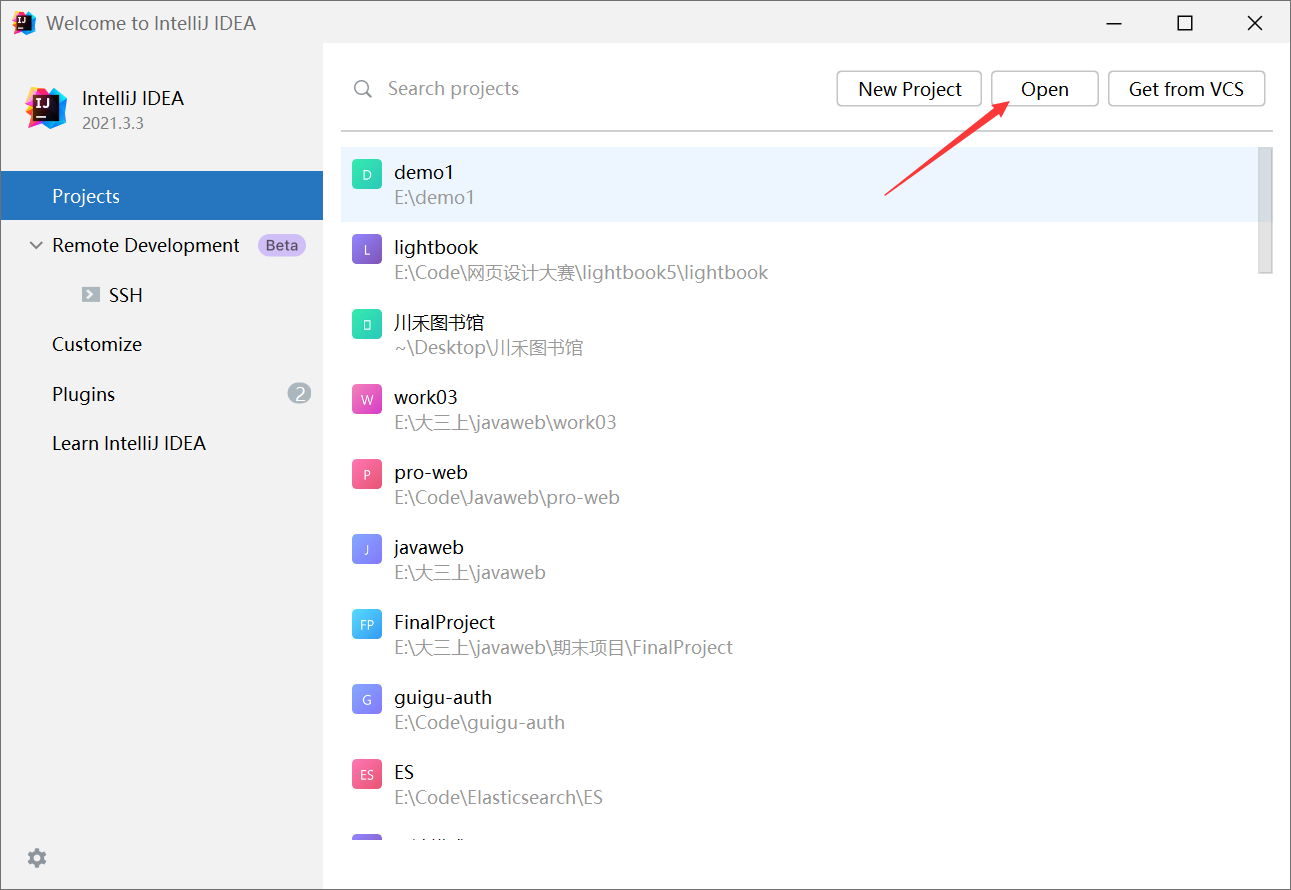Click Get from VCS button
The image size is (1291, 890).
1186,89
